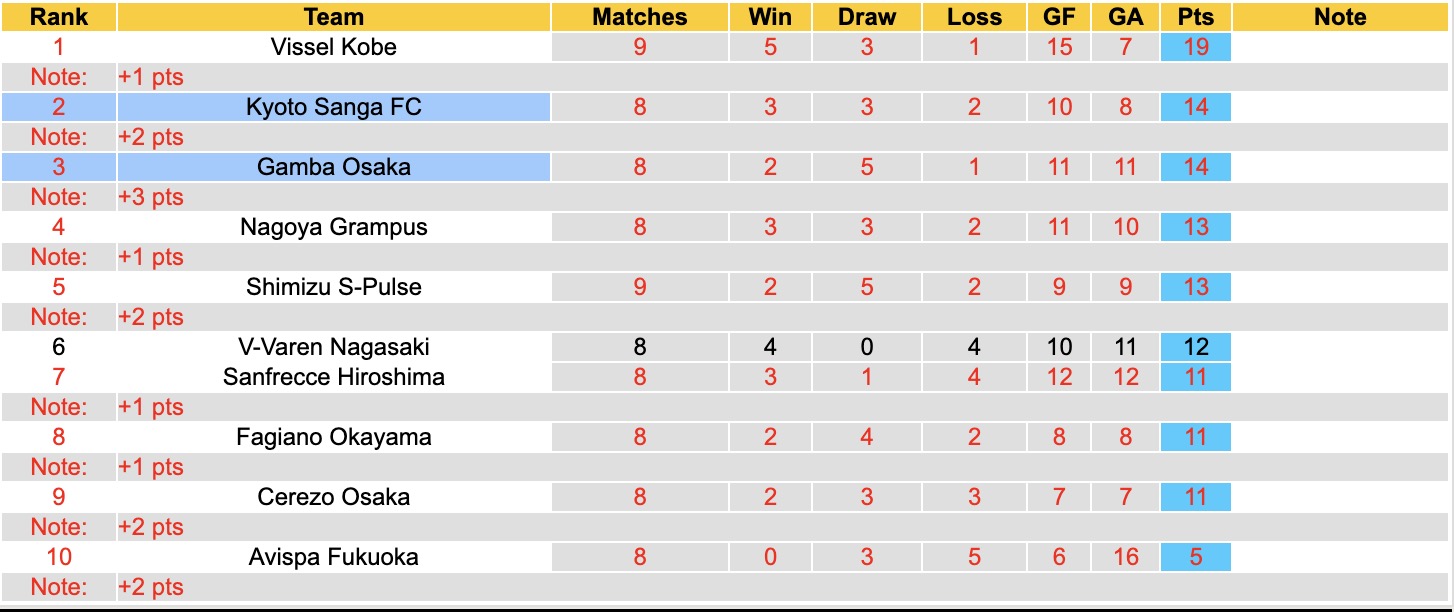Click Sanfrecce Hiroshima in the table
The width and height of the screenshot is (1454, 612).
tap(333, 377)
